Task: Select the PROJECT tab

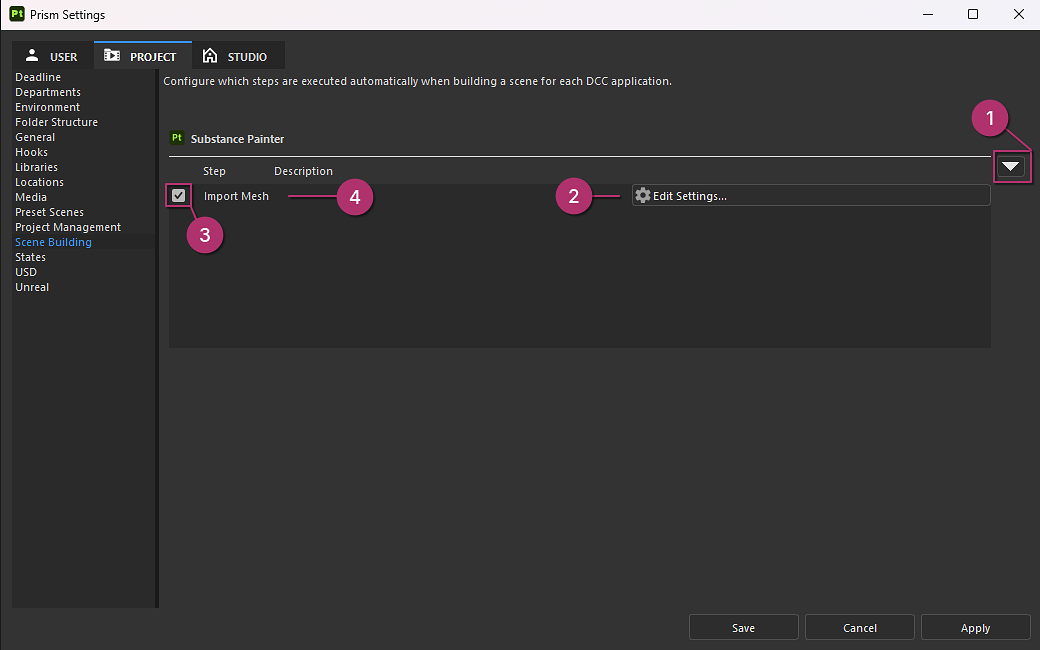Action: (141, 57)
